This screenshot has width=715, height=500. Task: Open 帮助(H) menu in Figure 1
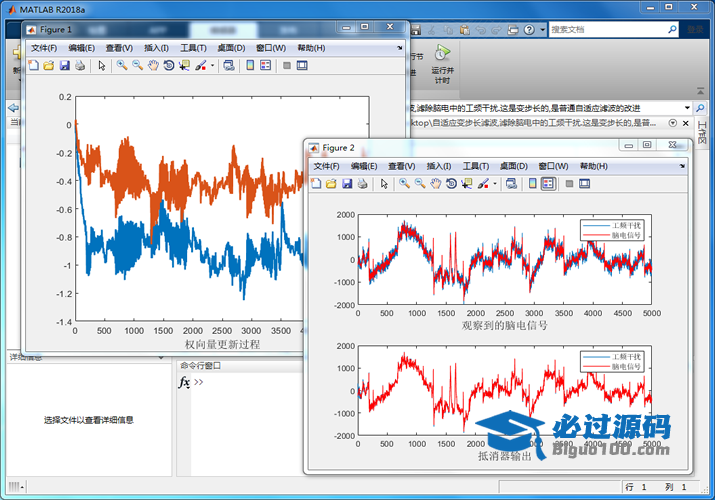click(x=311, y=48)
